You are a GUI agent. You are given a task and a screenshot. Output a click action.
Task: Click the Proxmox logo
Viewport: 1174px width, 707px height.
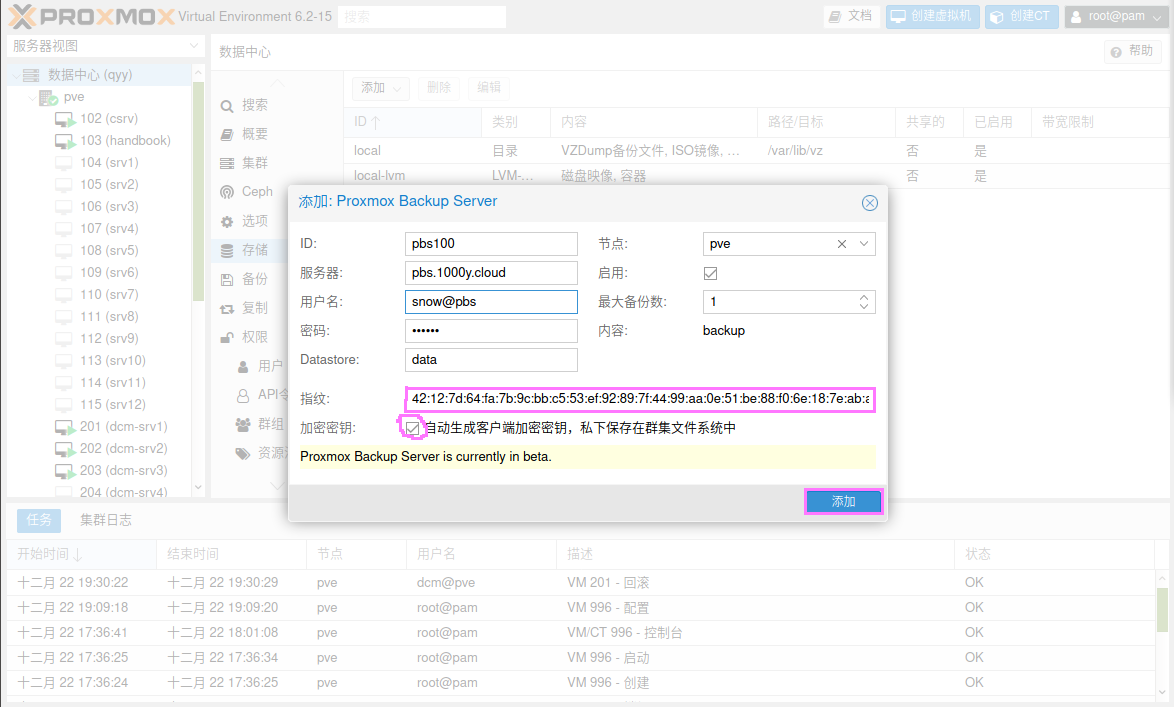coord(91,16)
